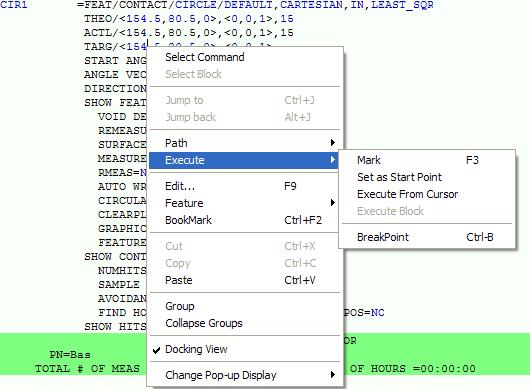Click the CIR1 feature label

14,5
